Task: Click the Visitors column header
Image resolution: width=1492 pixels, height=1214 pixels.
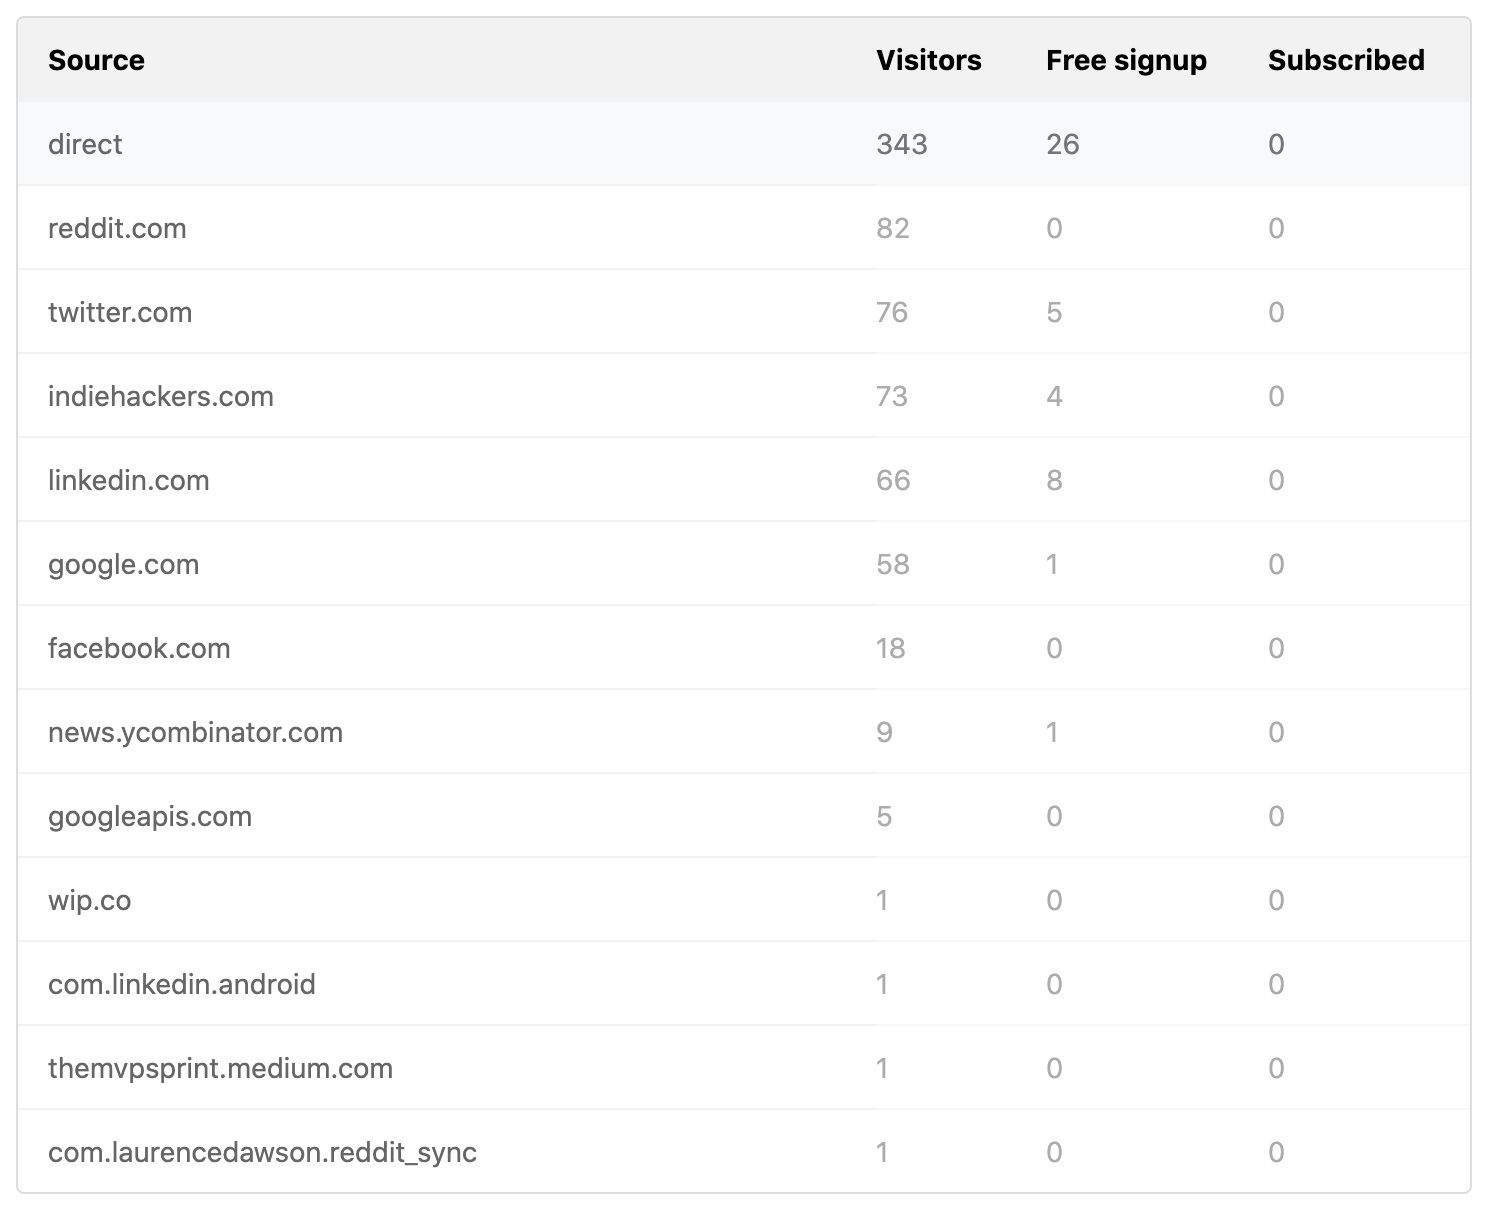Action: [x=928, y=60]
